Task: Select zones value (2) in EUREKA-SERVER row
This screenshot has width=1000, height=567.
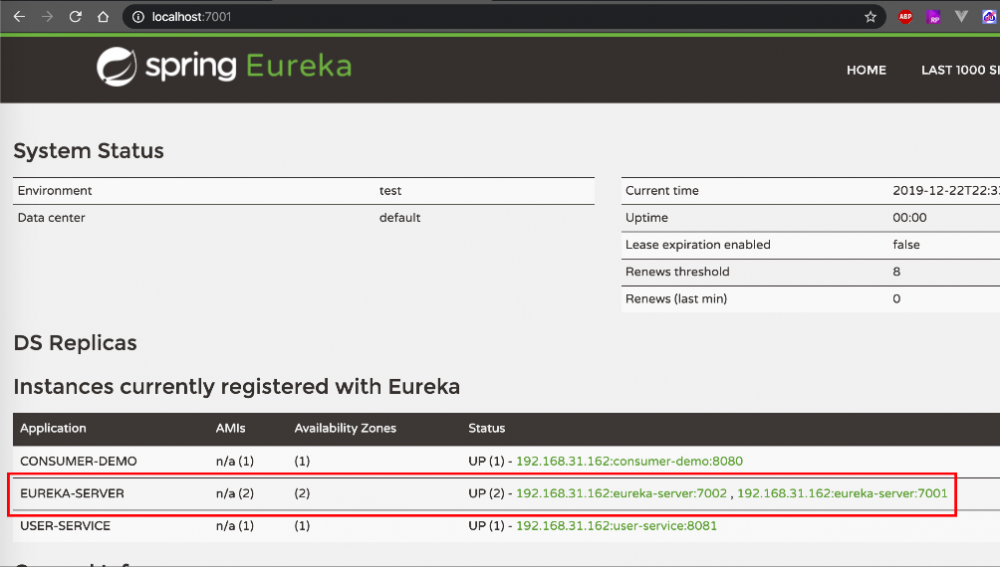Action: (302, 493)
